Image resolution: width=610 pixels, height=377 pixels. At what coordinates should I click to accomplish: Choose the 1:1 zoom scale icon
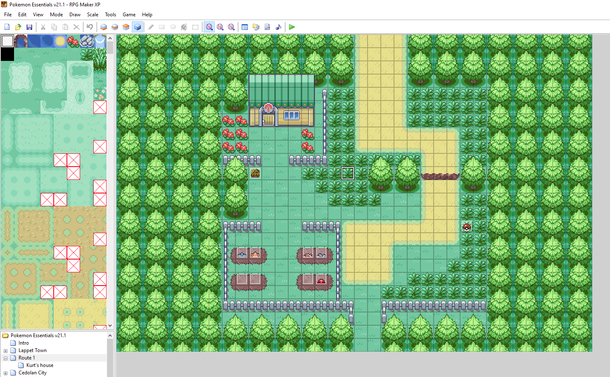click(209, 27)
